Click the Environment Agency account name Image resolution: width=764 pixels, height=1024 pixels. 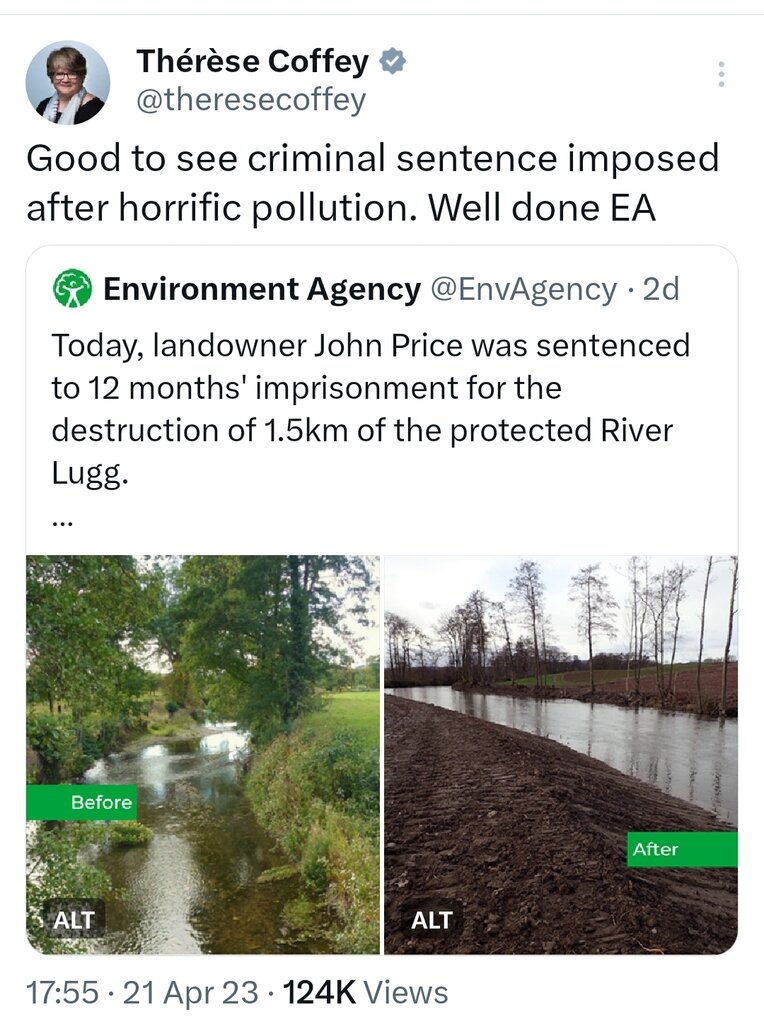pyautogui.click(x=262, y=289)
